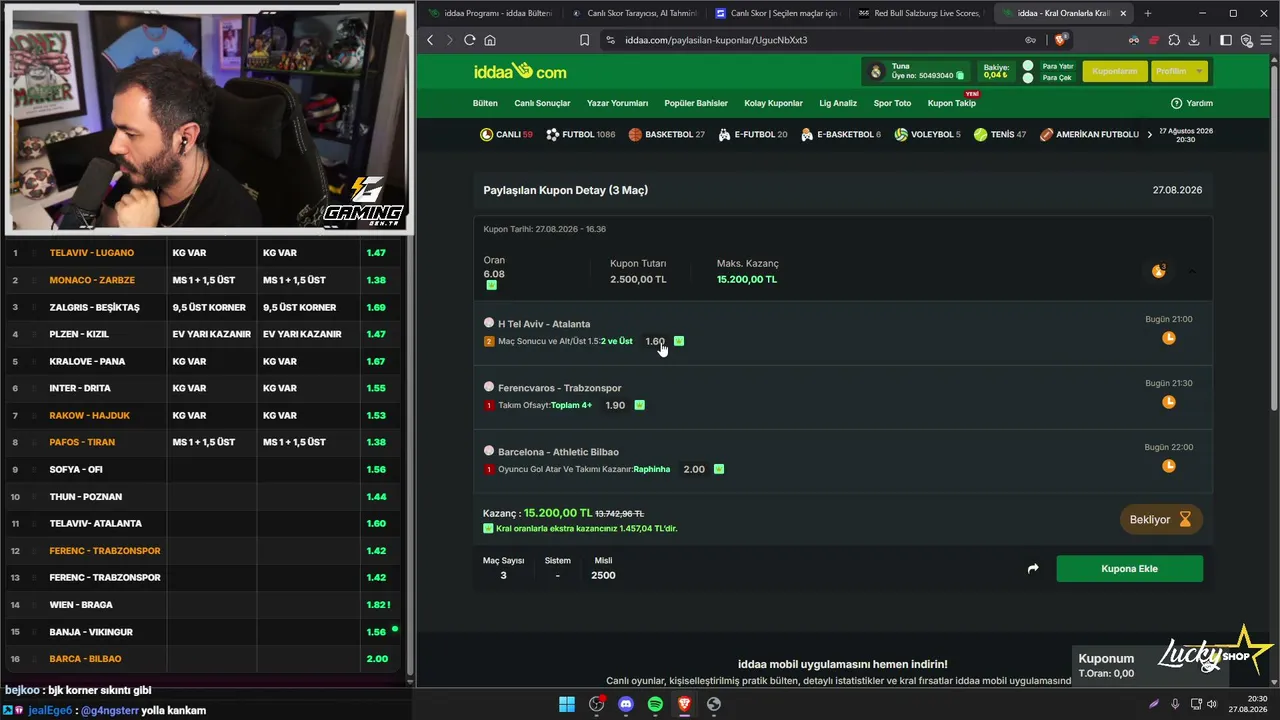This screenshot has width=1280, height=720.
Task: Open Windows Start menu
Action: pyautogui.click(x=567, y=704)
